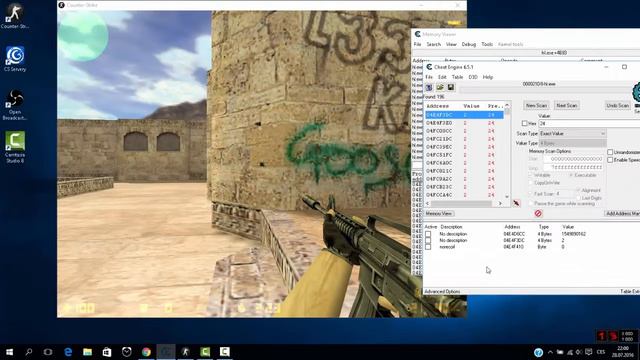Click the memory scan Start address field

[x=573, y=159]
